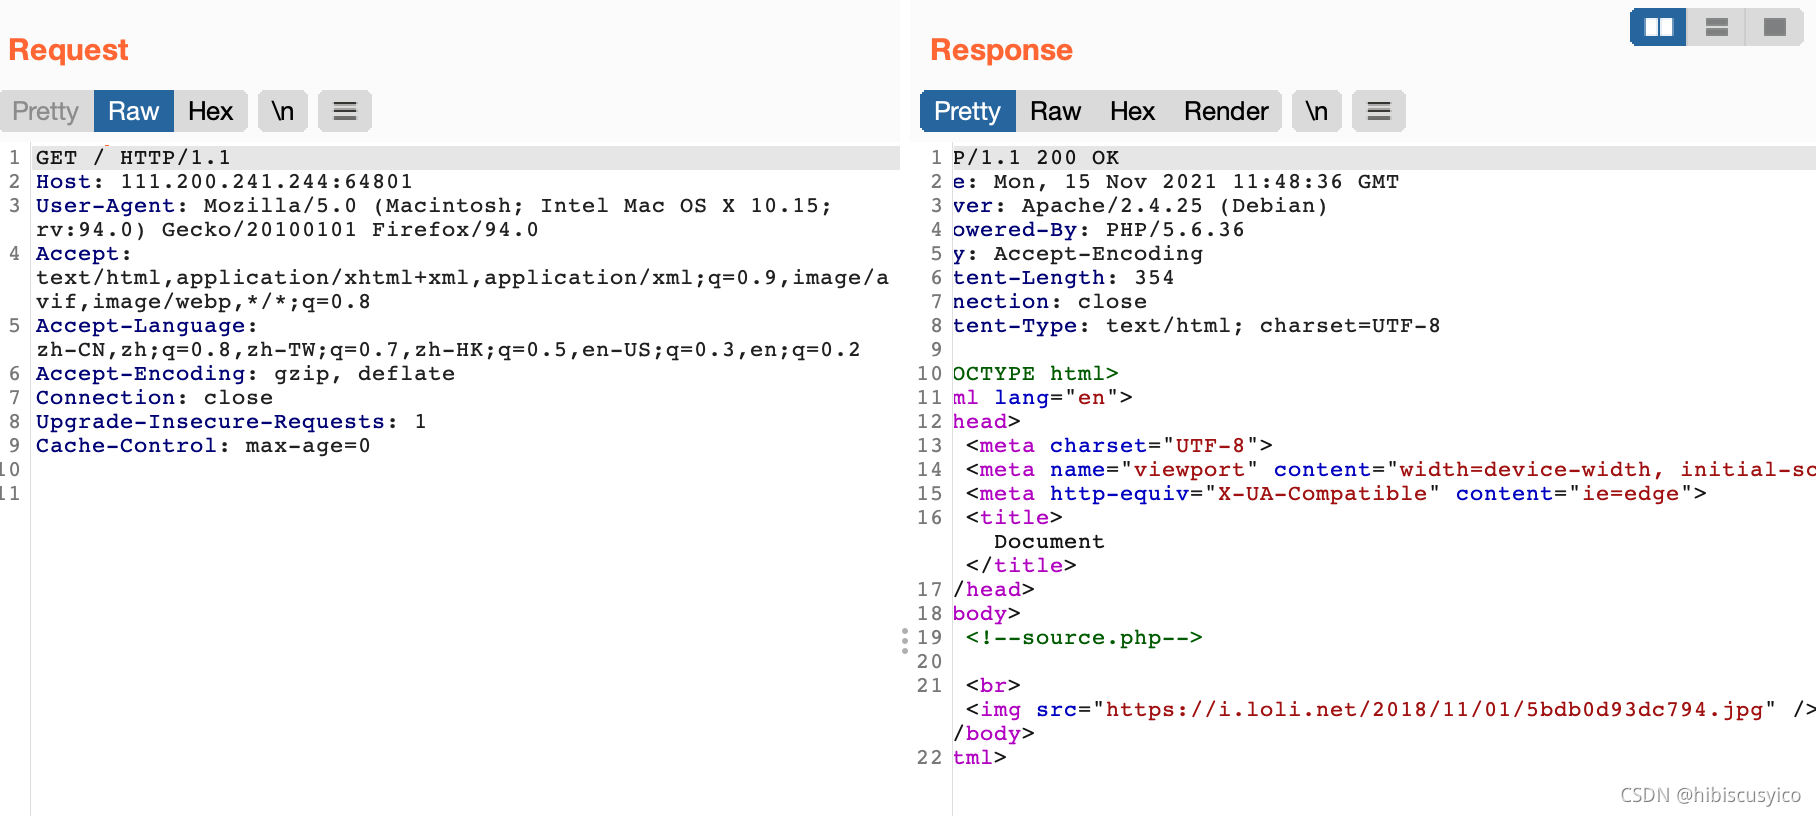Open the Response Hex tab
Image resolution: width=1816 pixels, height=816 pixels.
point(1132,111)
